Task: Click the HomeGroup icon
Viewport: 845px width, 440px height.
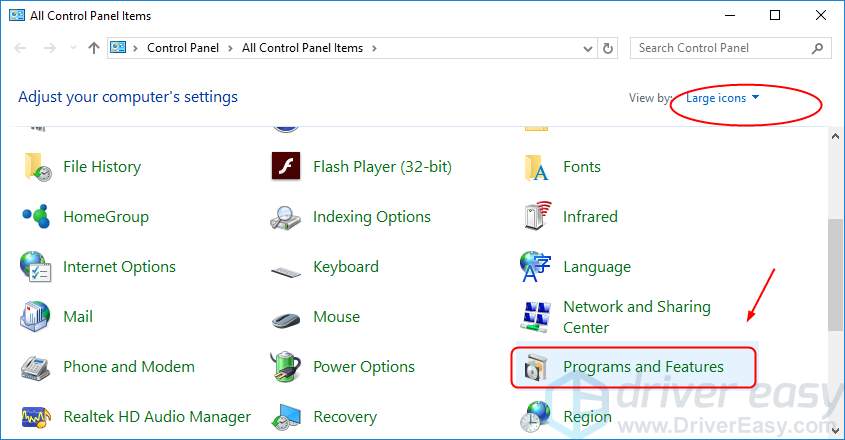Action: pos(36,217)
